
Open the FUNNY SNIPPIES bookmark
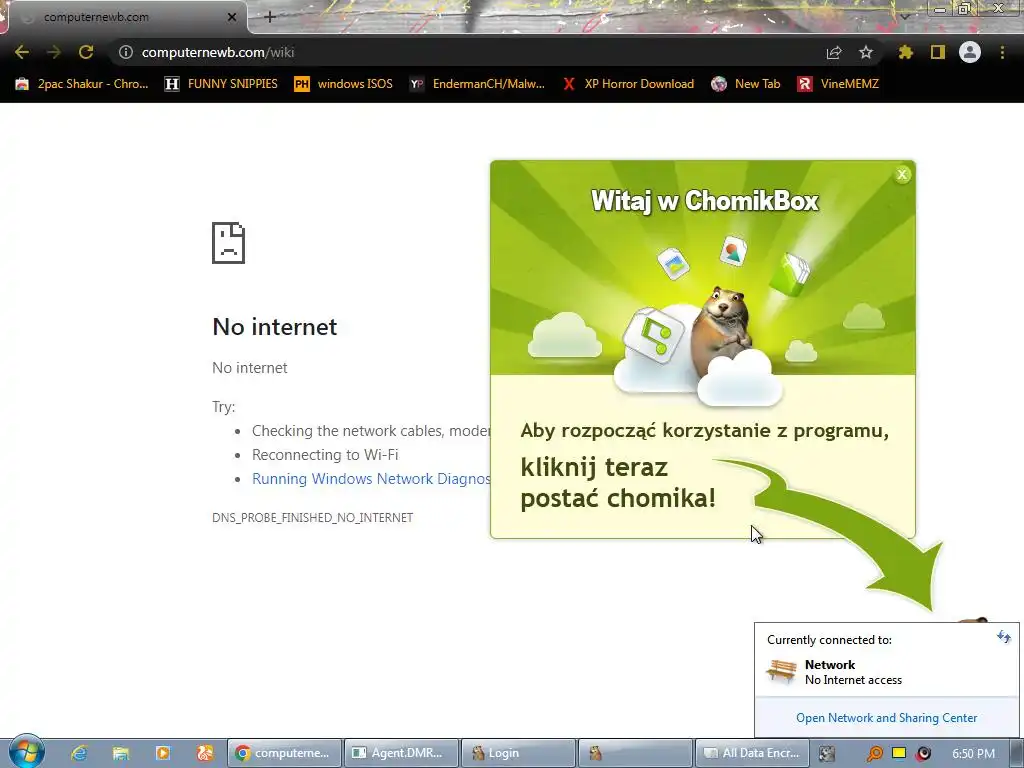tap(221, 84)
